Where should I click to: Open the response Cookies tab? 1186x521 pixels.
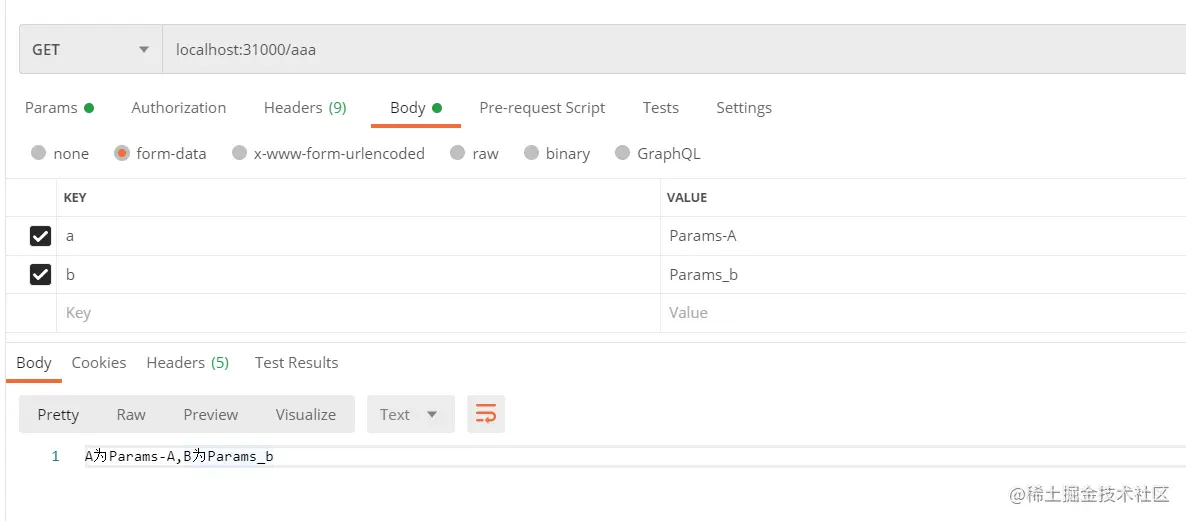tap(99, 363)
